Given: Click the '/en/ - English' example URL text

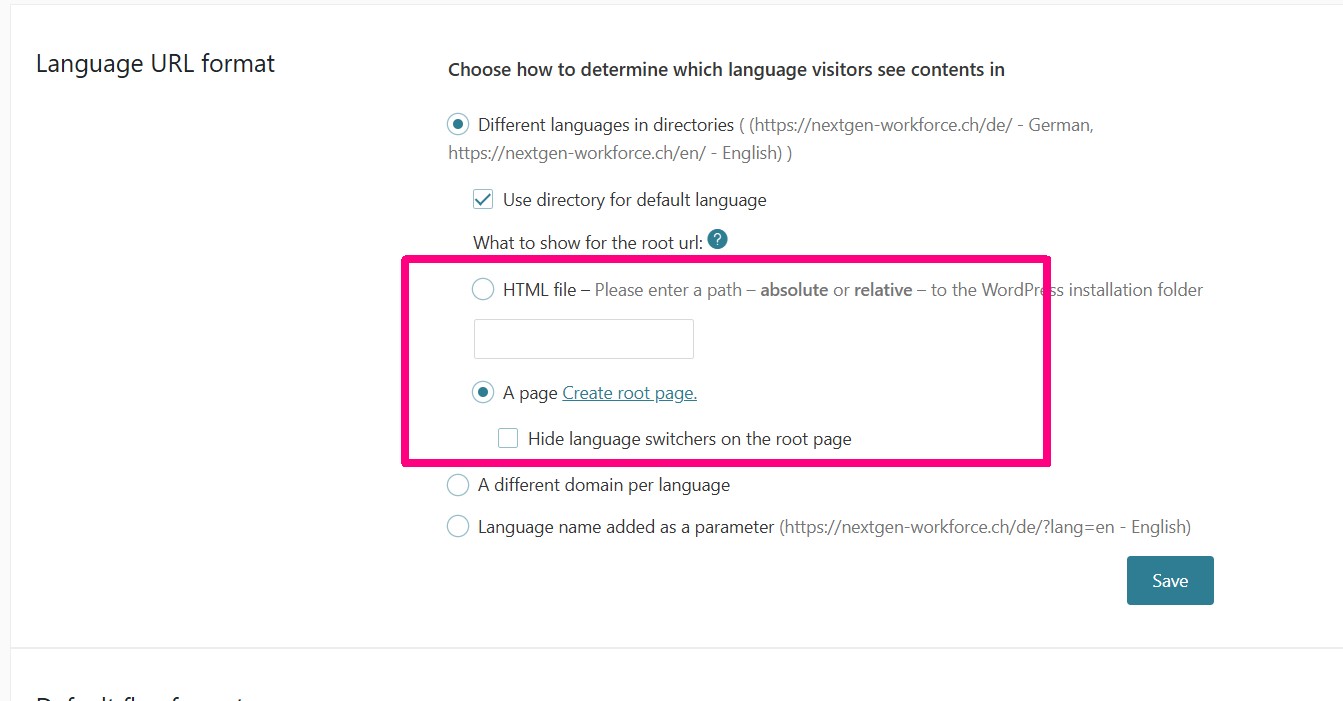Looking at the screenshot, I should (614, 154).
